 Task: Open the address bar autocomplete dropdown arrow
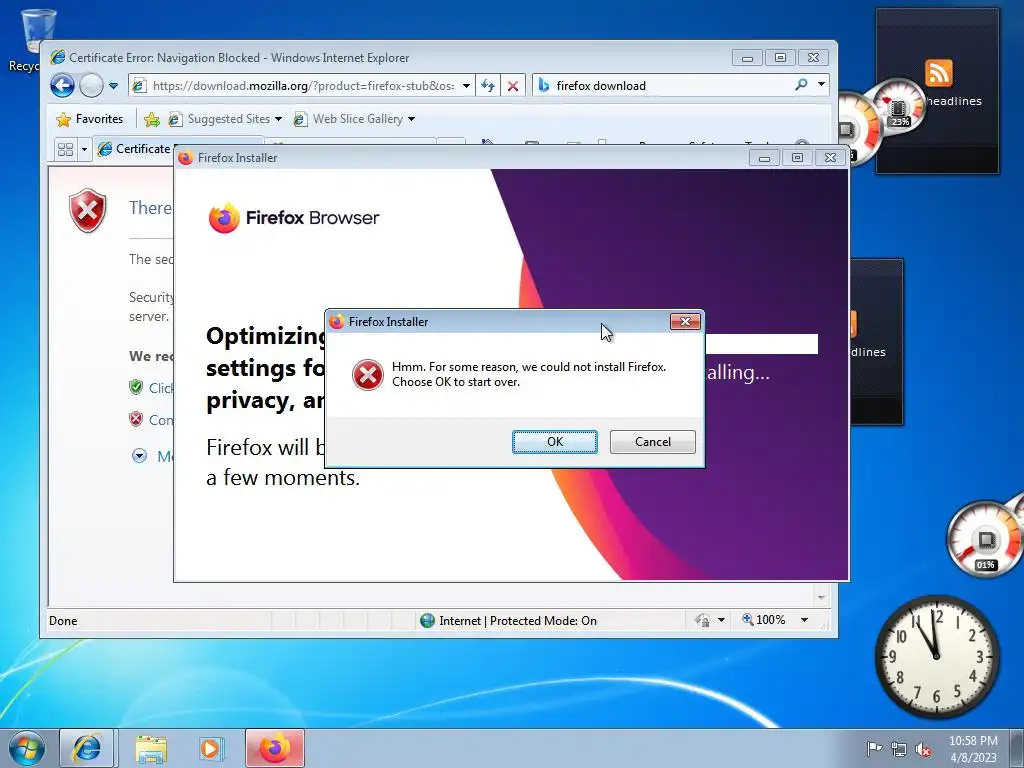coord(466,86)
